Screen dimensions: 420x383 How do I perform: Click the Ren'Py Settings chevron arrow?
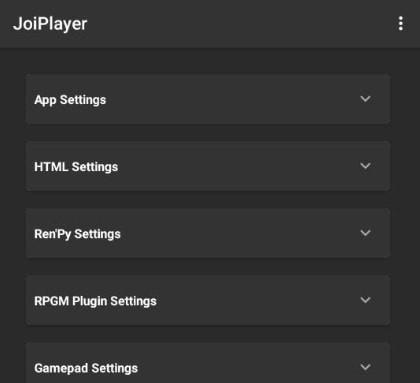click(365, 233)
